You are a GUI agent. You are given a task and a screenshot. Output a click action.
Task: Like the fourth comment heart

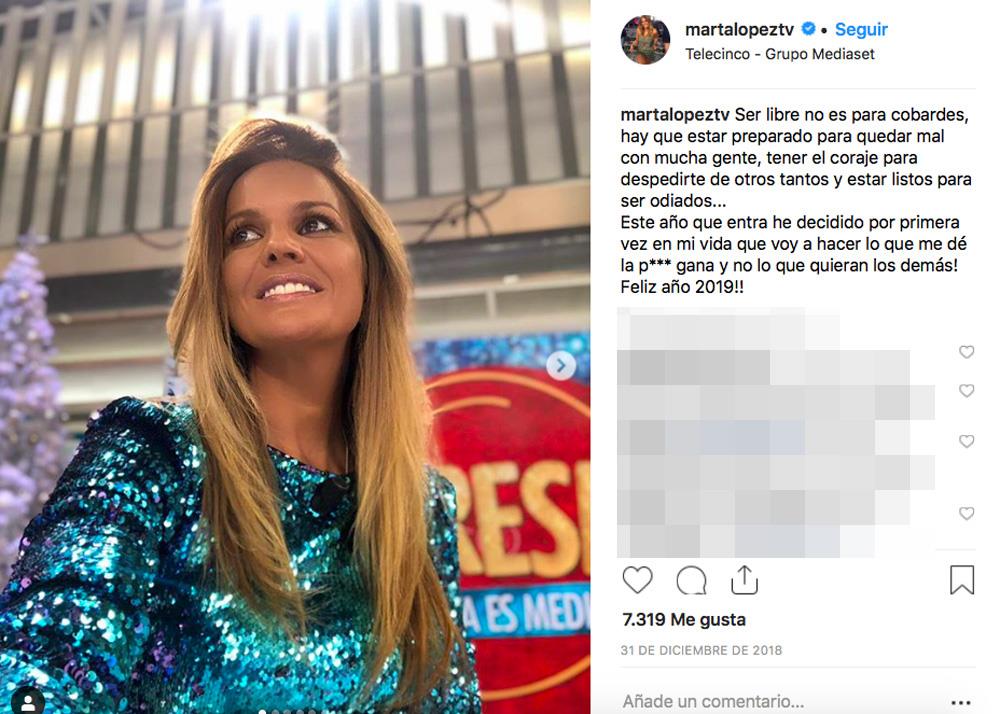[x=967, y=513]
